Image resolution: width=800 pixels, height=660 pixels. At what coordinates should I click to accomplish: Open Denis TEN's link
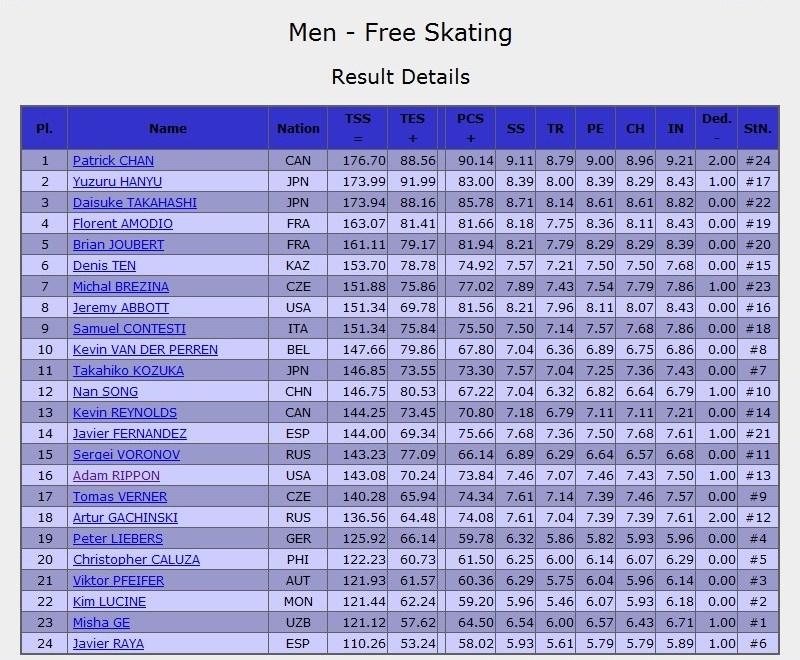[104, 266]
